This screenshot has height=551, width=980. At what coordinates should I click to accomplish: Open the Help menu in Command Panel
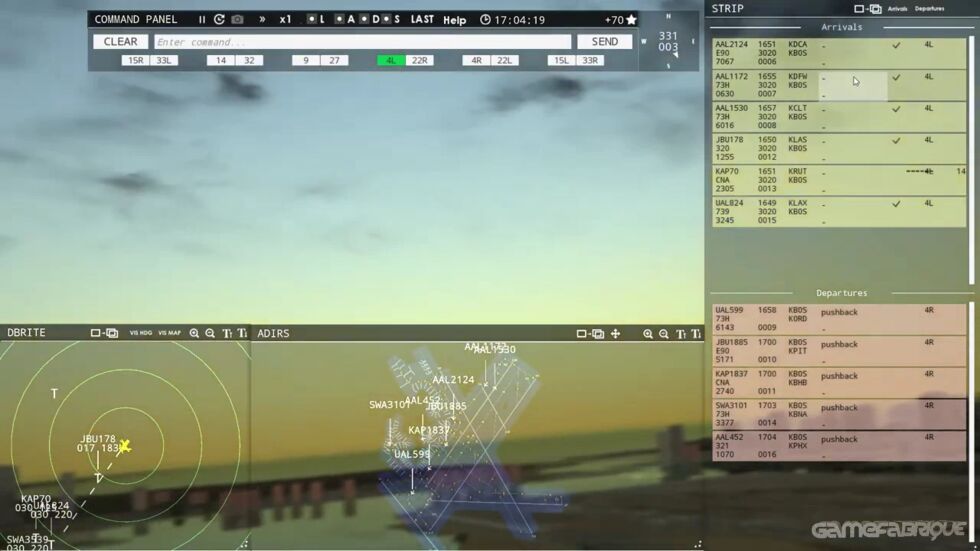click(454, 20)
